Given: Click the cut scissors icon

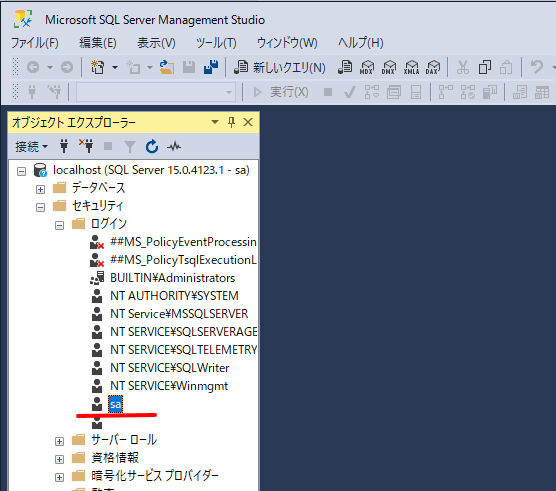Looking at the screenshot, I should (x=463, y=67).
